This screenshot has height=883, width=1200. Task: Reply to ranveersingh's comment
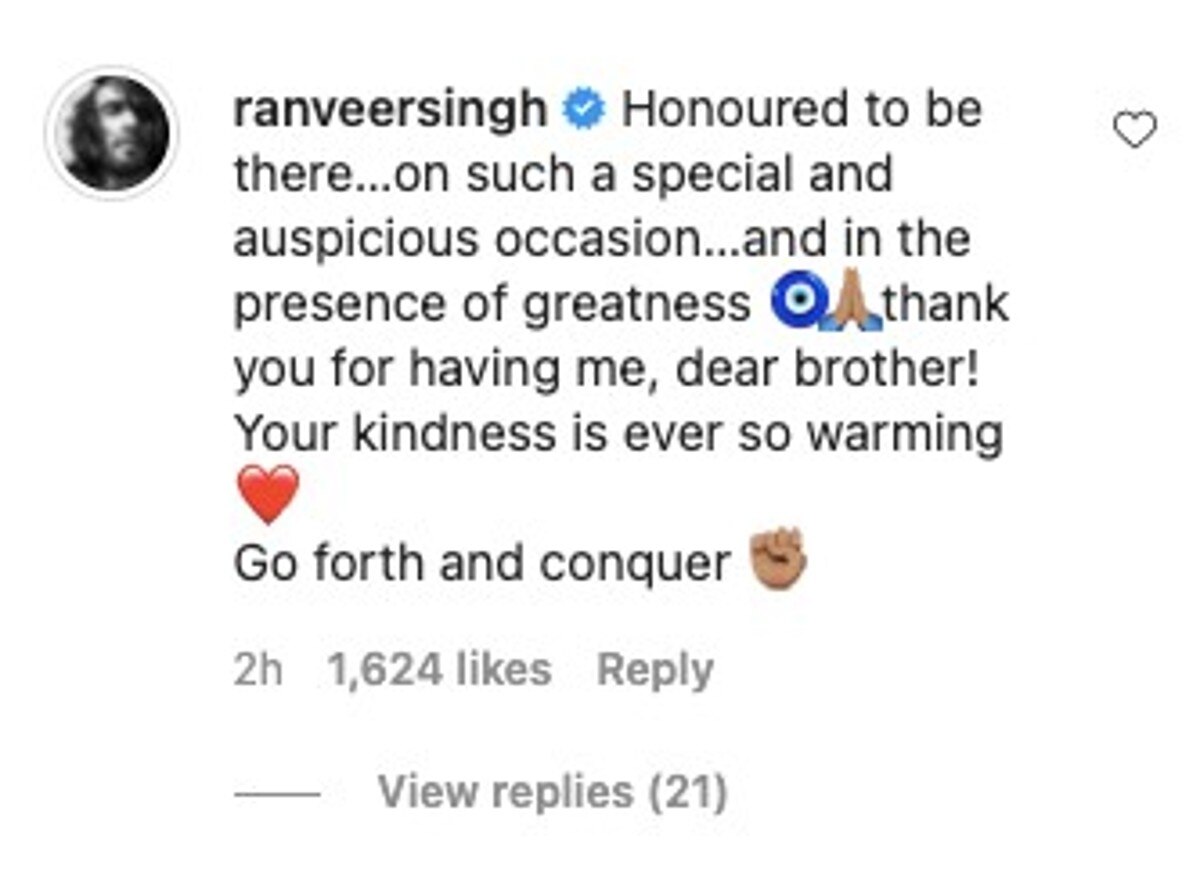pos(655,670)
